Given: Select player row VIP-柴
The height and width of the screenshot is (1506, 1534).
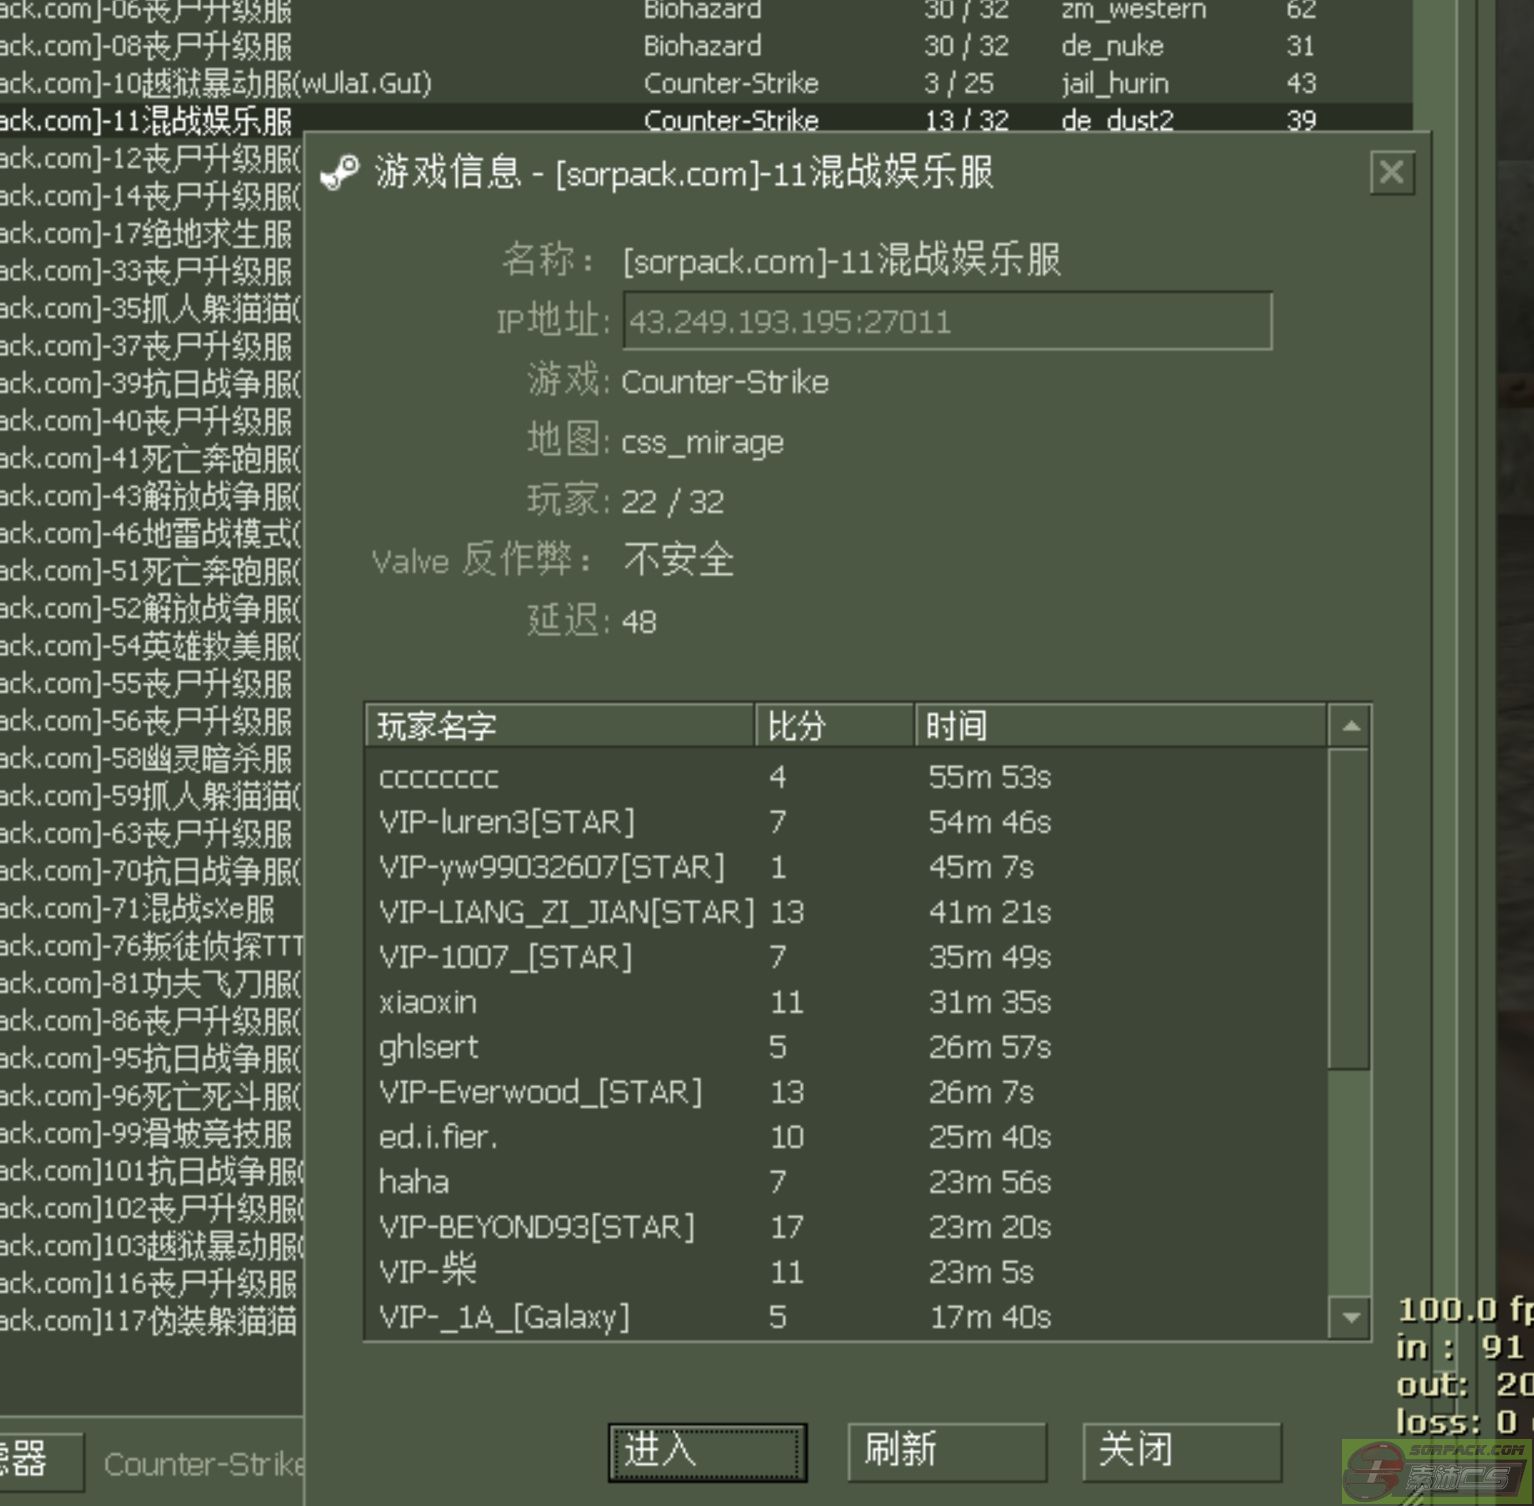Looking at the screenshot, I should [x=847, y=1272].
